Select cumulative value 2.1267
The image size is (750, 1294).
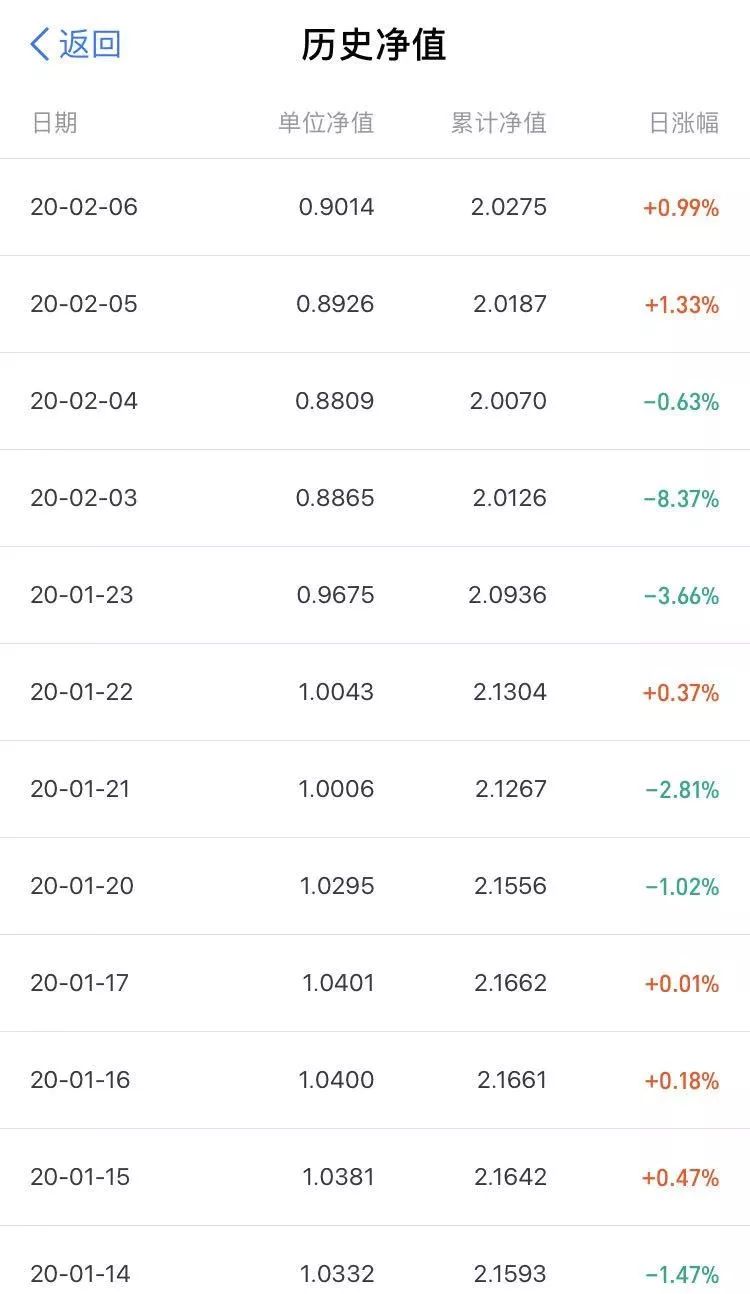click(x=511, y=789)
